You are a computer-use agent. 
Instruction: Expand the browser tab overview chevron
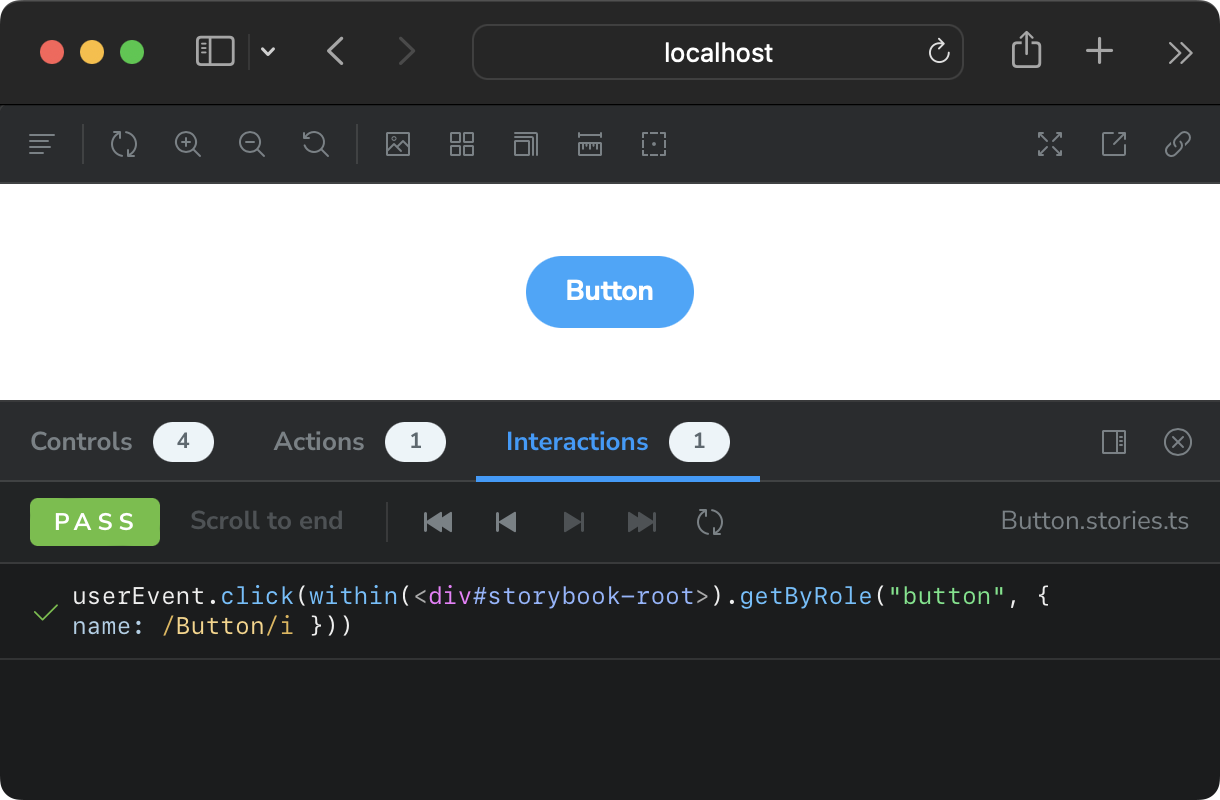pyautogui.click(x=267, y=51)
